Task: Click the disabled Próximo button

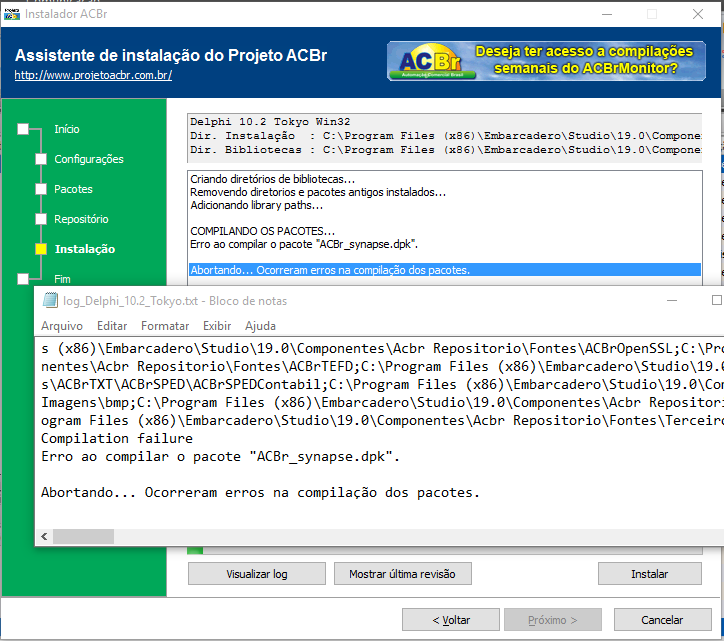Action: click(553, 620)
